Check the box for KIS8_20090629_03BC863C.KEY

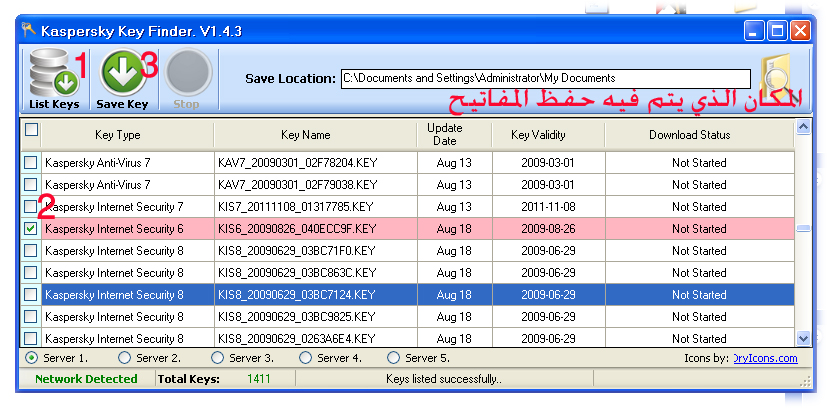pos(31,273)
